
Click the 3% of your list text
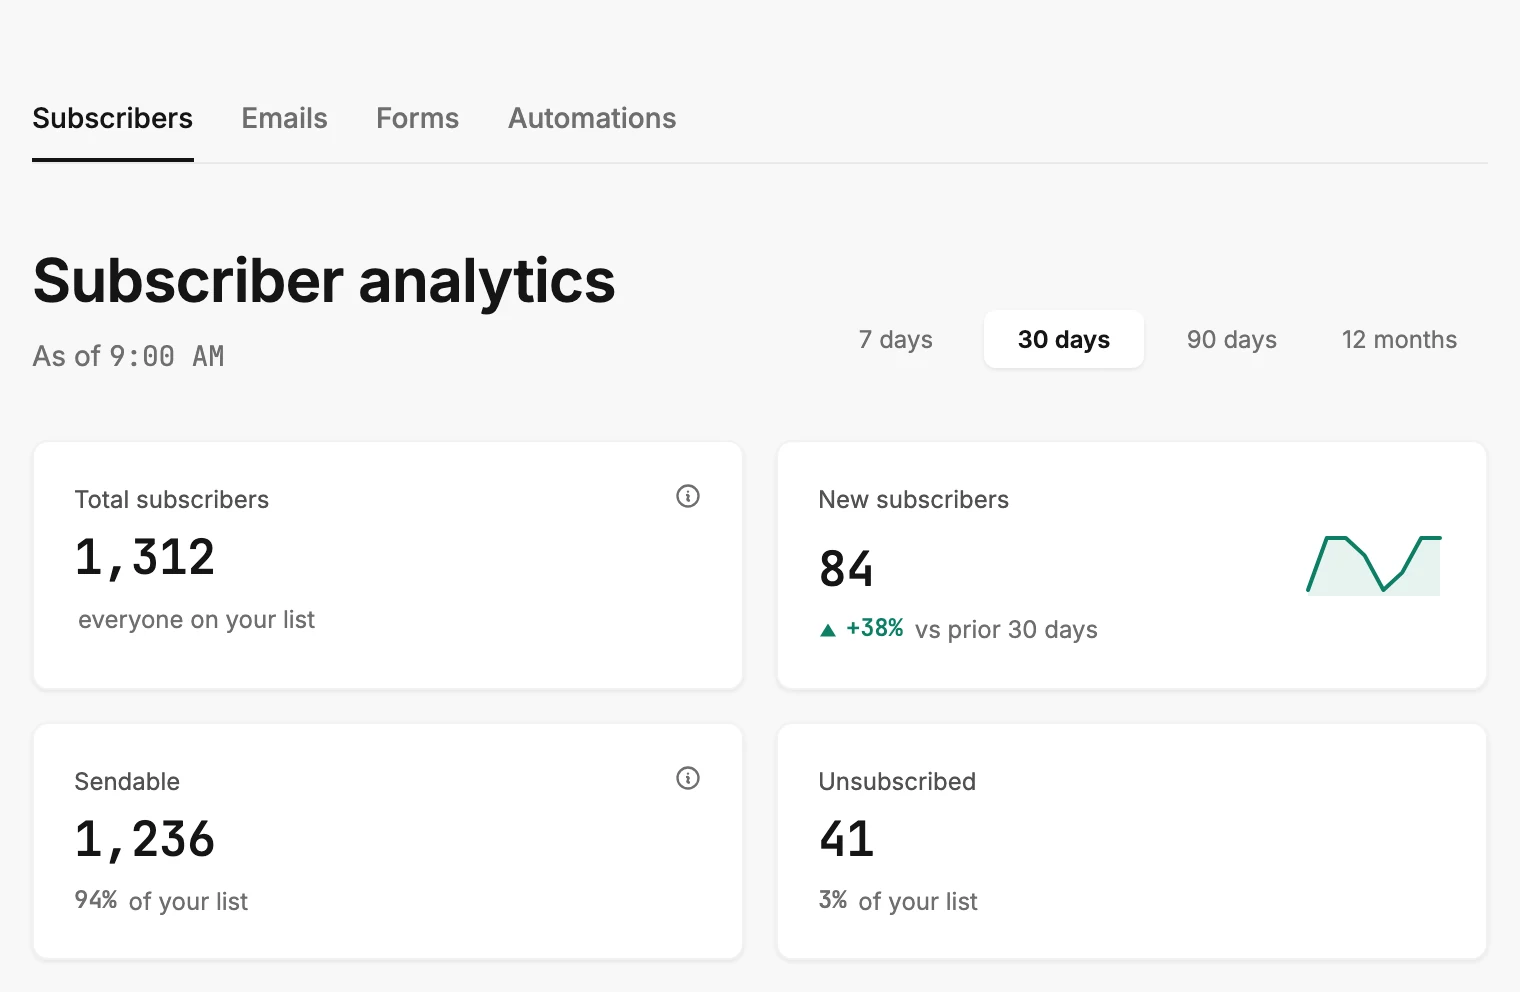pos(898,901)
